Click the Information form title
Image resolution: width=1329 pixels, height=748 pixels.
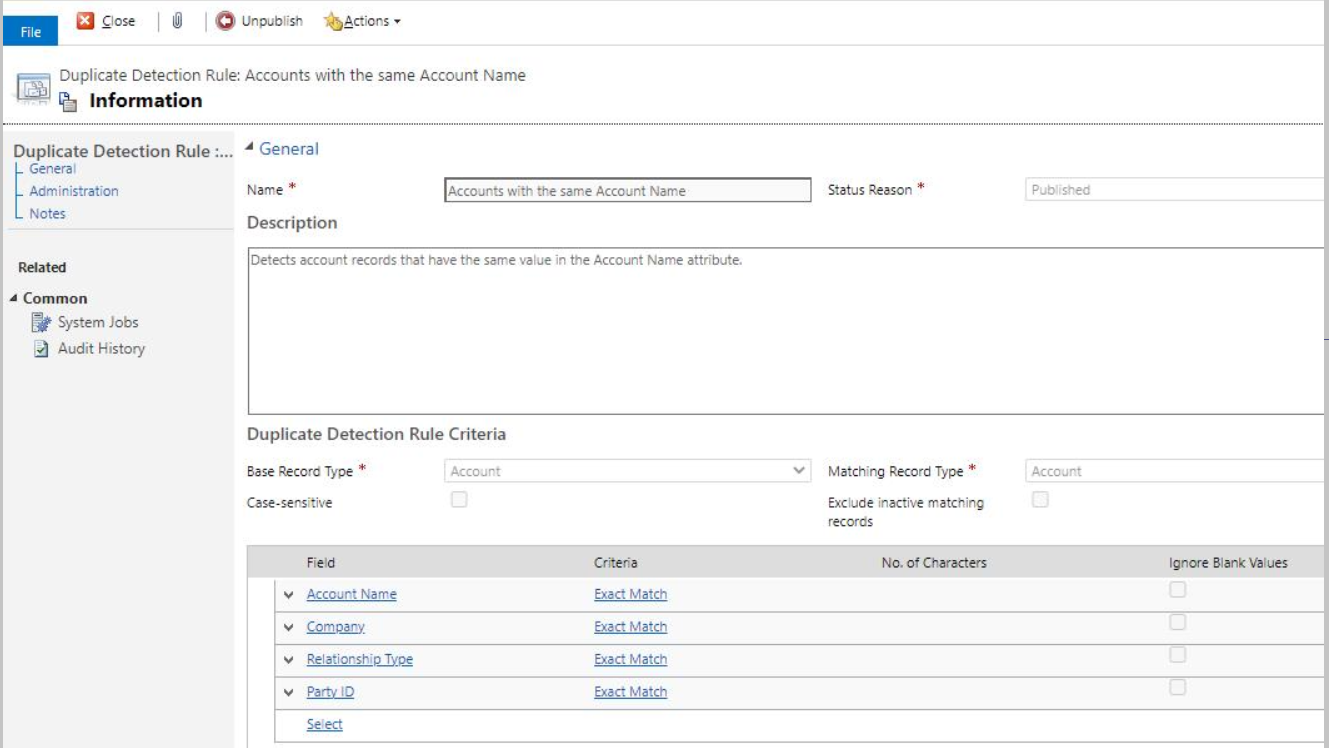click(146, 100)
